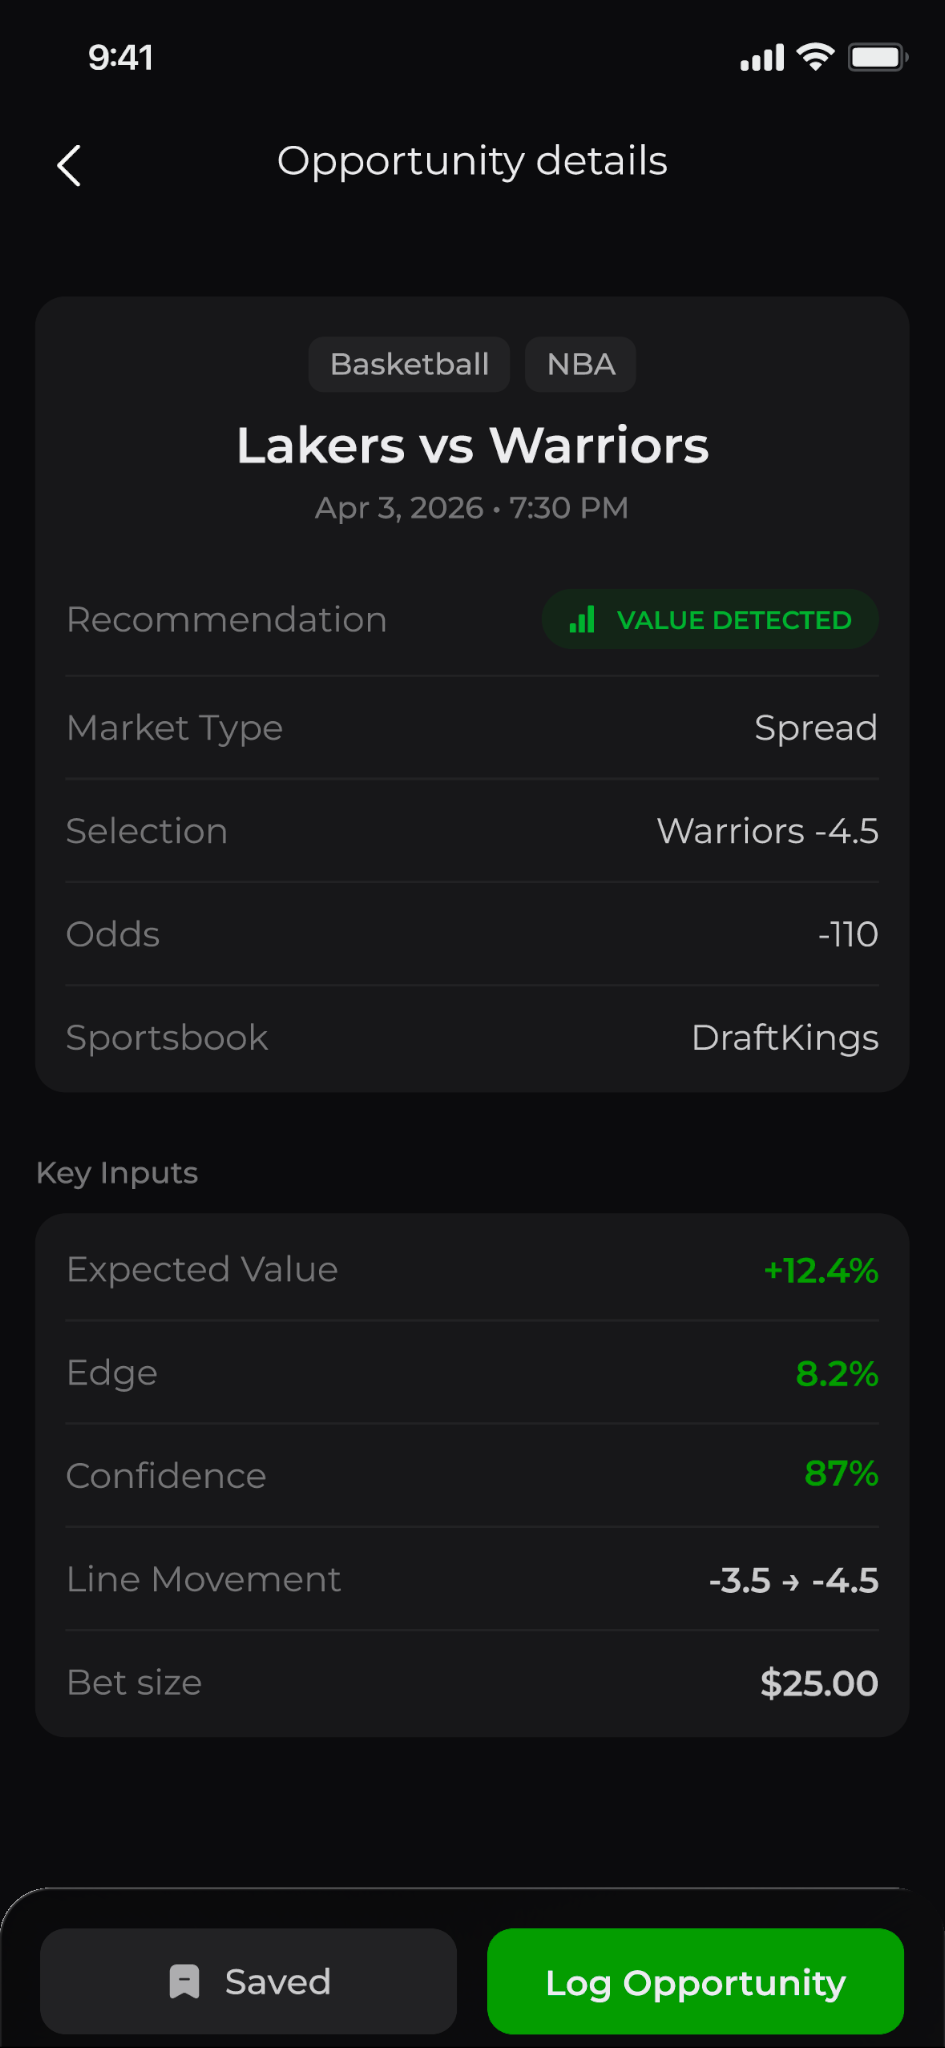Tap the battery indicator icon
Image resolution: width=945 pixels, height=2048 pixels.
point(878,57)
